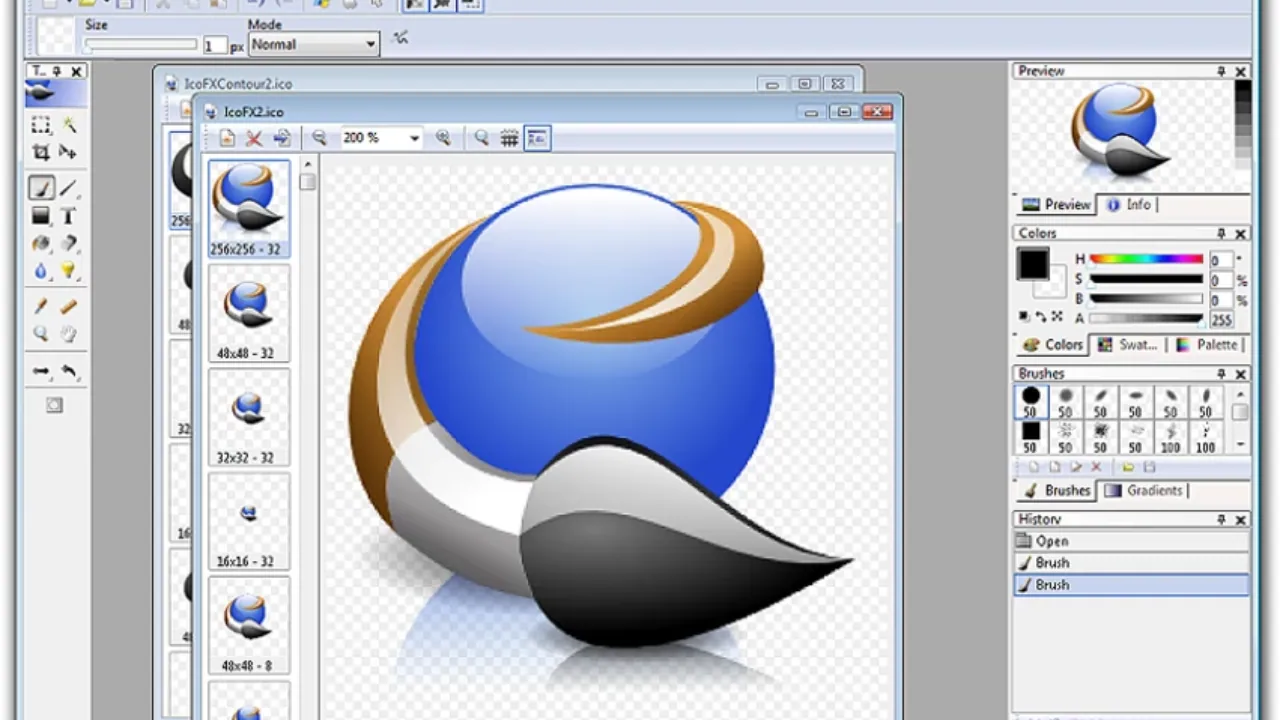Toggle auto-hide pin on Preview panel
1280x720 pixels.
pos(1221,71)
